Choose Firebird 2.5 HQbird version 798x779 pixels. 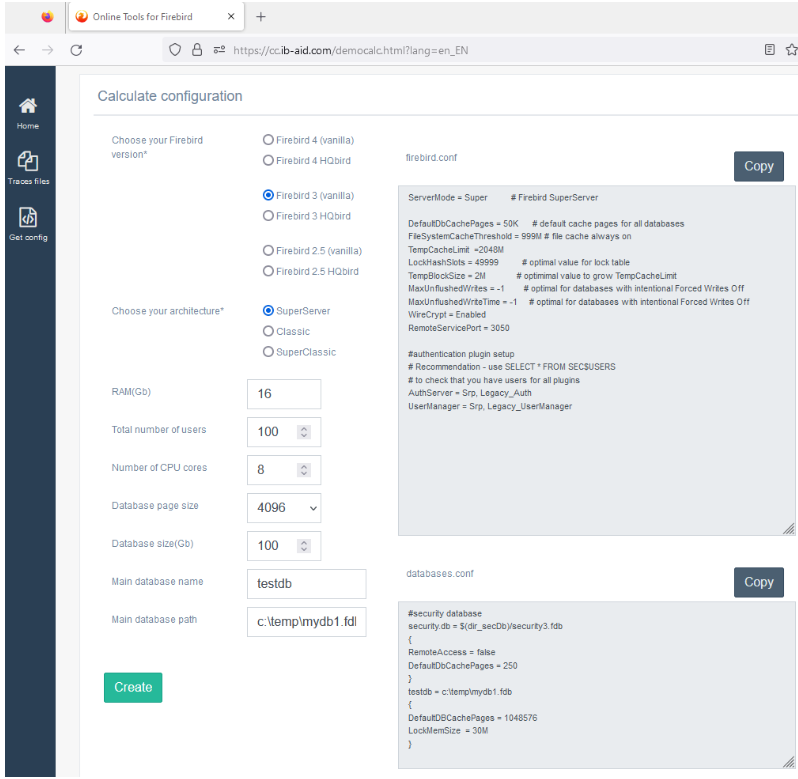(268, 271)
